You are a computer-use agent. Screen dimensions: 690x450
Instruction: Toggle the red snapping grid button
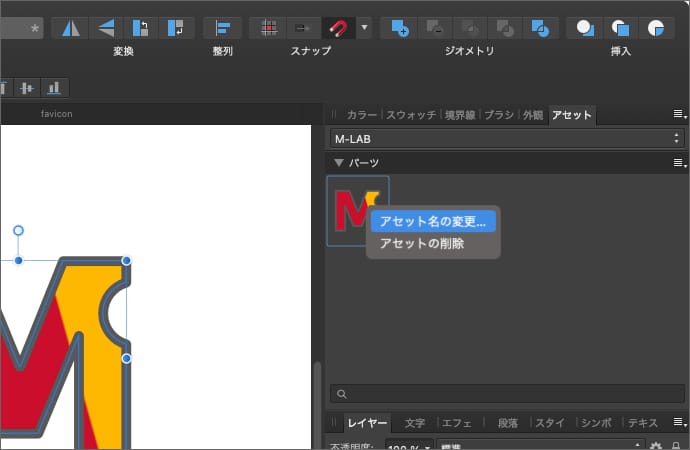[268, 28]
